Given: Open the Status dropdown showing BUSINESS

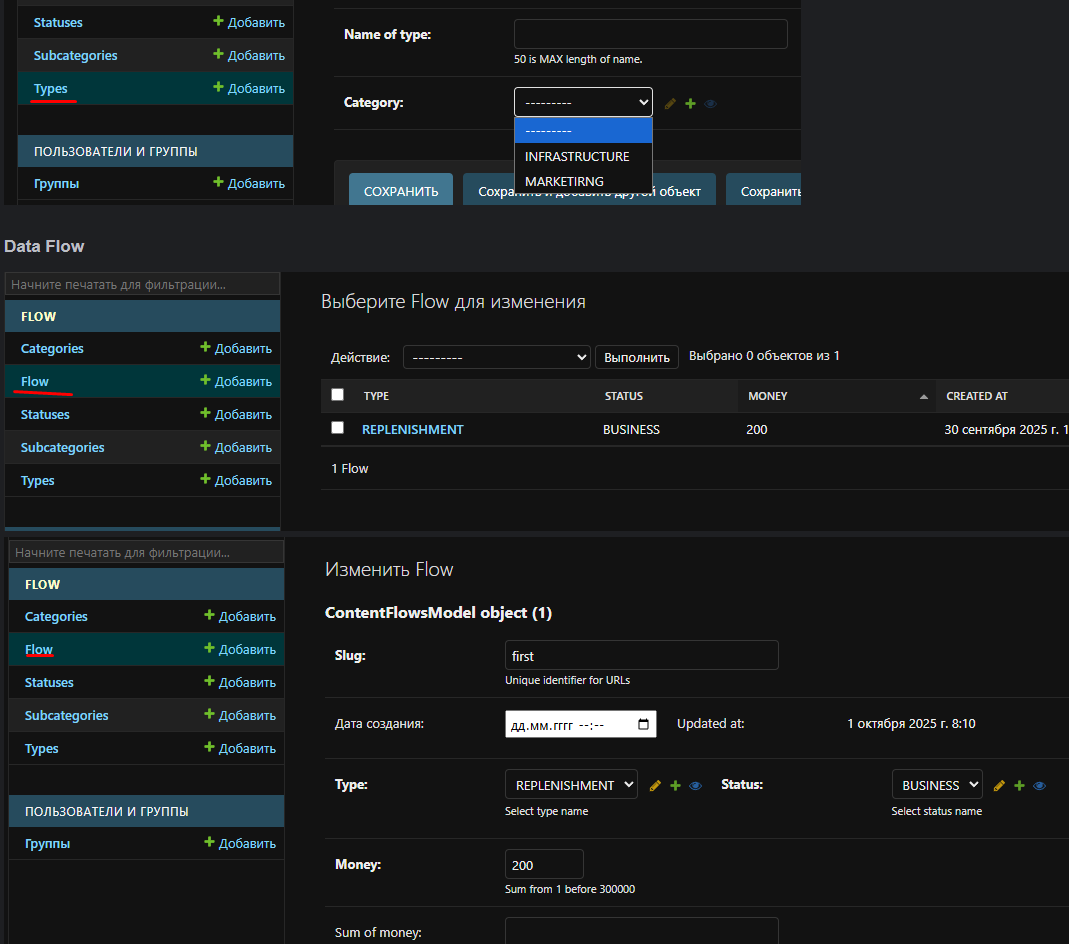Looking at the screenshot, I should pos(937,785).
